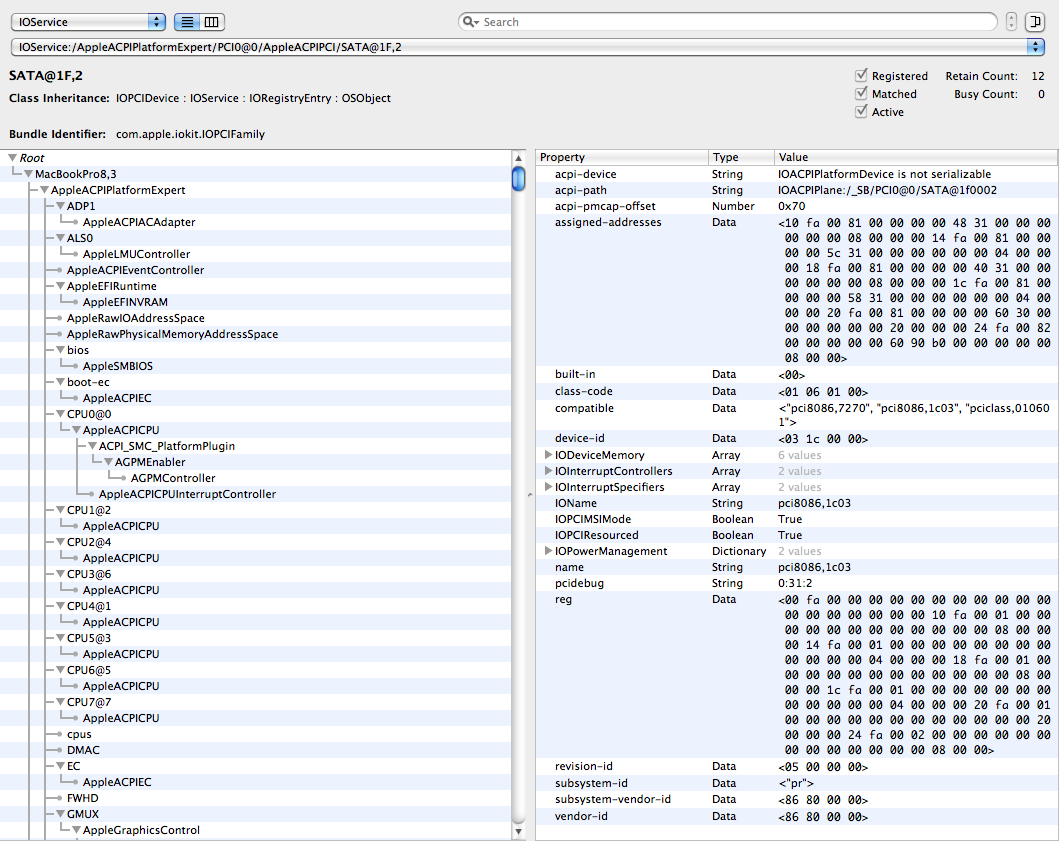Open the IOService path dropdown

[527, 47]
